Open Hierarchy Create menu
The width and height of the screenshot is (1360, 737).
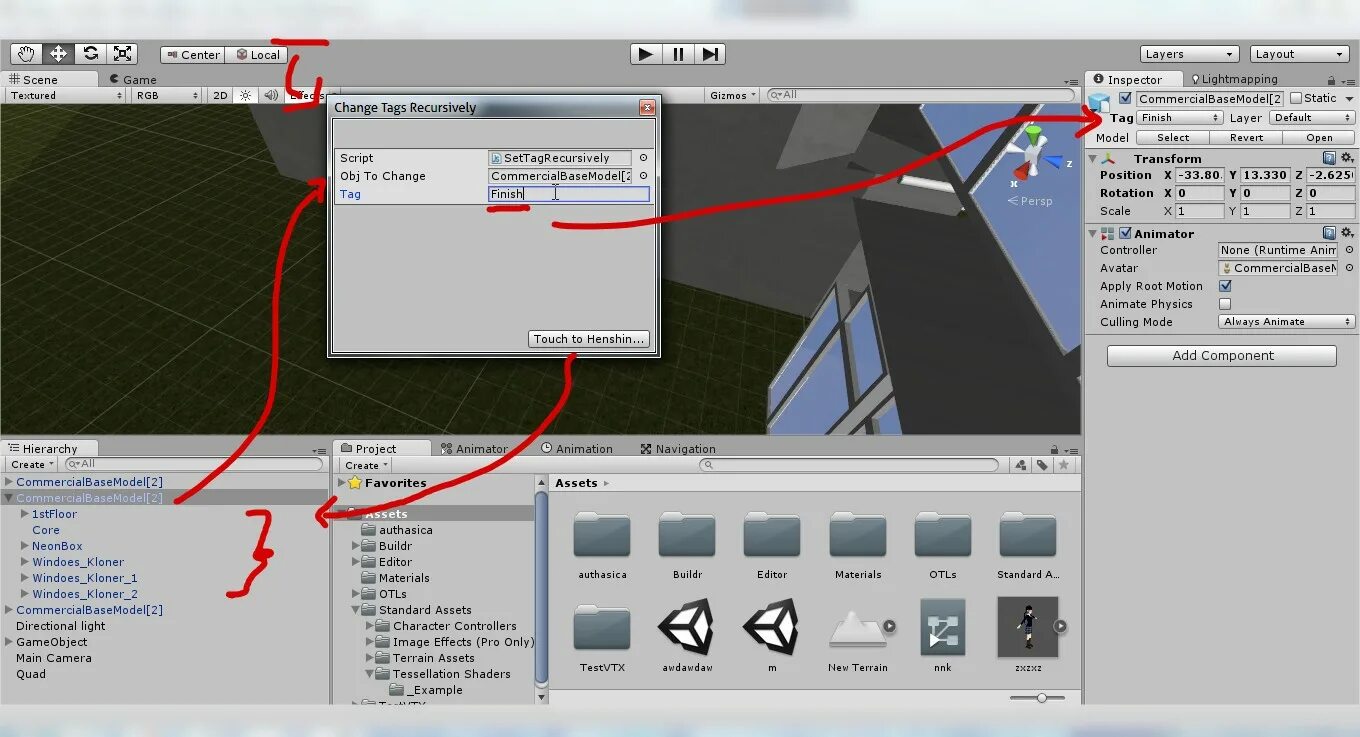point(31,465)
